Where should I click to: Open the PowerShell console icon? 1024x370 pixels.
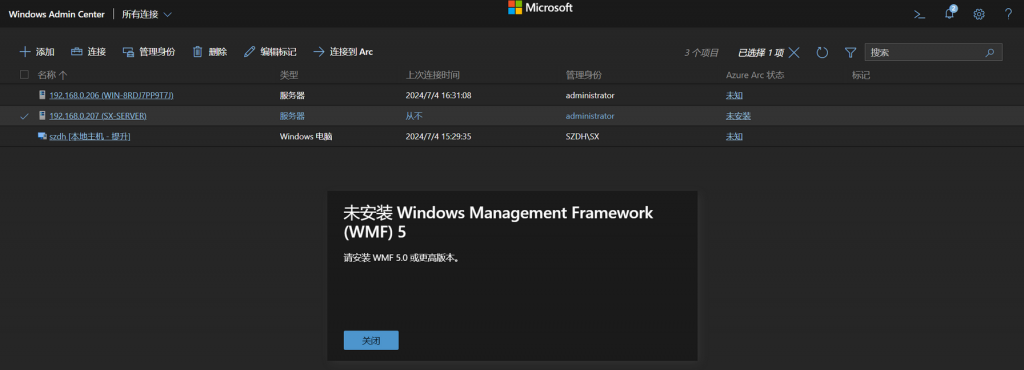point(920,14)
